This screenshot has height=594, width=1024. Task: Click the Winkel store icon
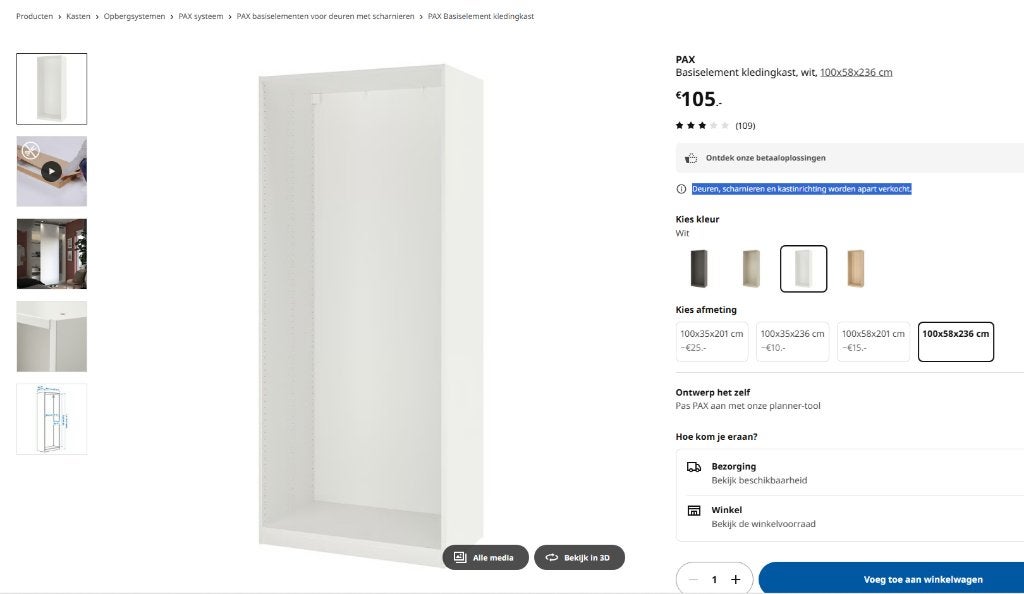pos(694,510)
